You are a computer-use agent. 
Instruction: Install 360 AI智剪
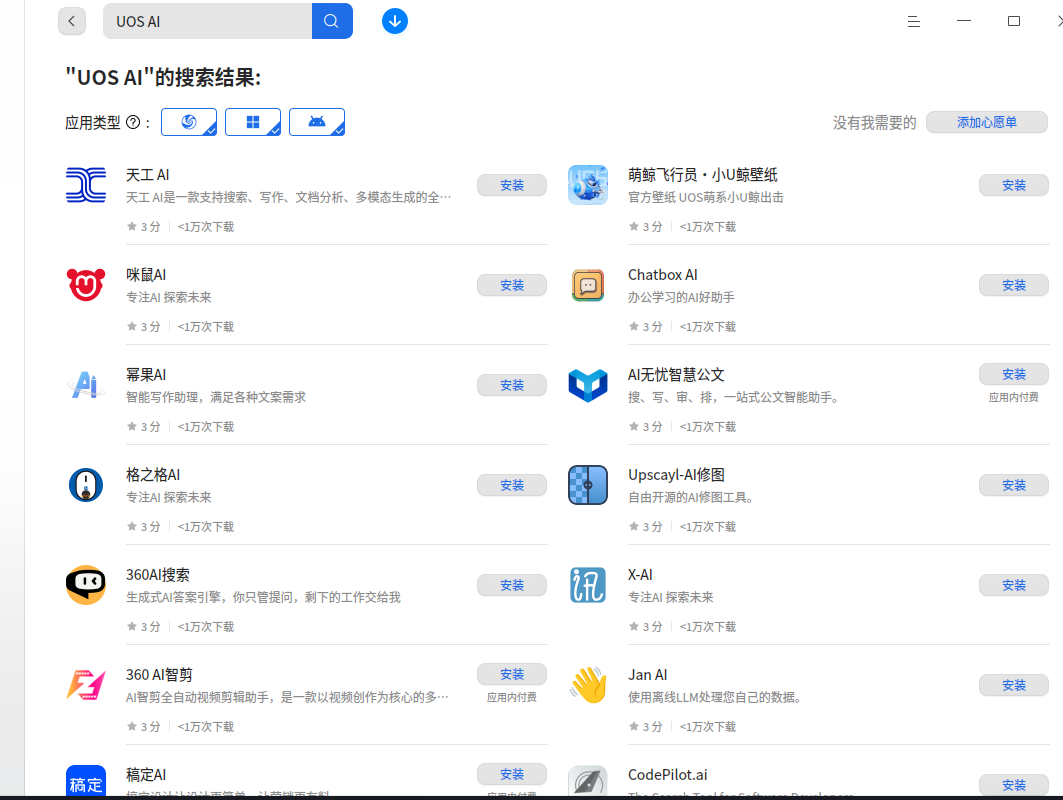pos(512,675)
